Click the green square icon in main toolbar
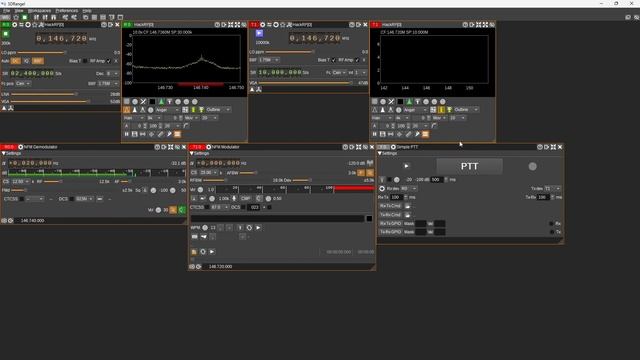 point(24,18)
